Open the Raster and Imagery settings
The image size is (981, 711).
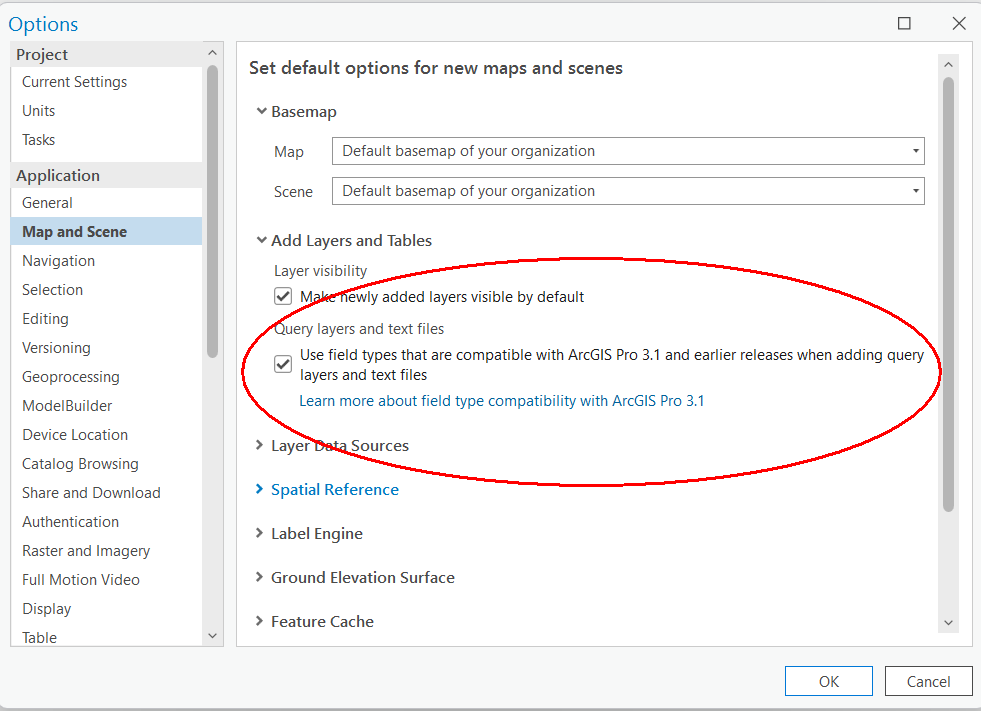85,550
